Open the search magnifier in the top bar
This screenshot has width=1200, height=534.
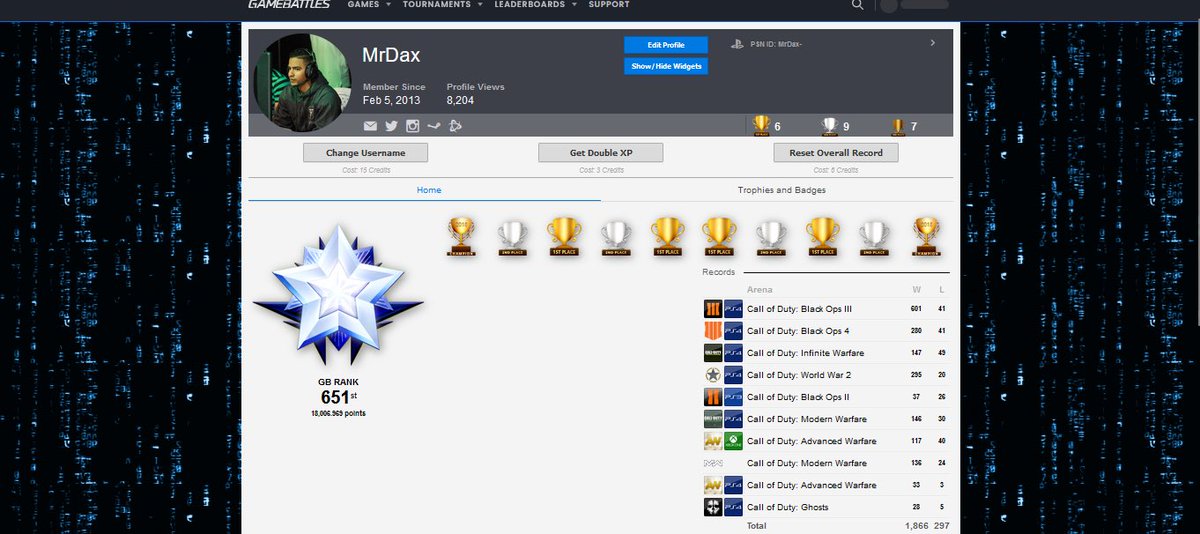857,5
